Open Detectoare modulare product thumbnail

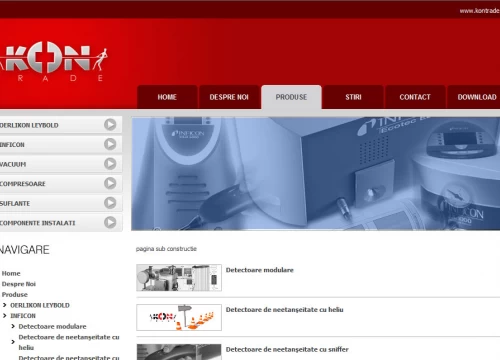point(179,278)
